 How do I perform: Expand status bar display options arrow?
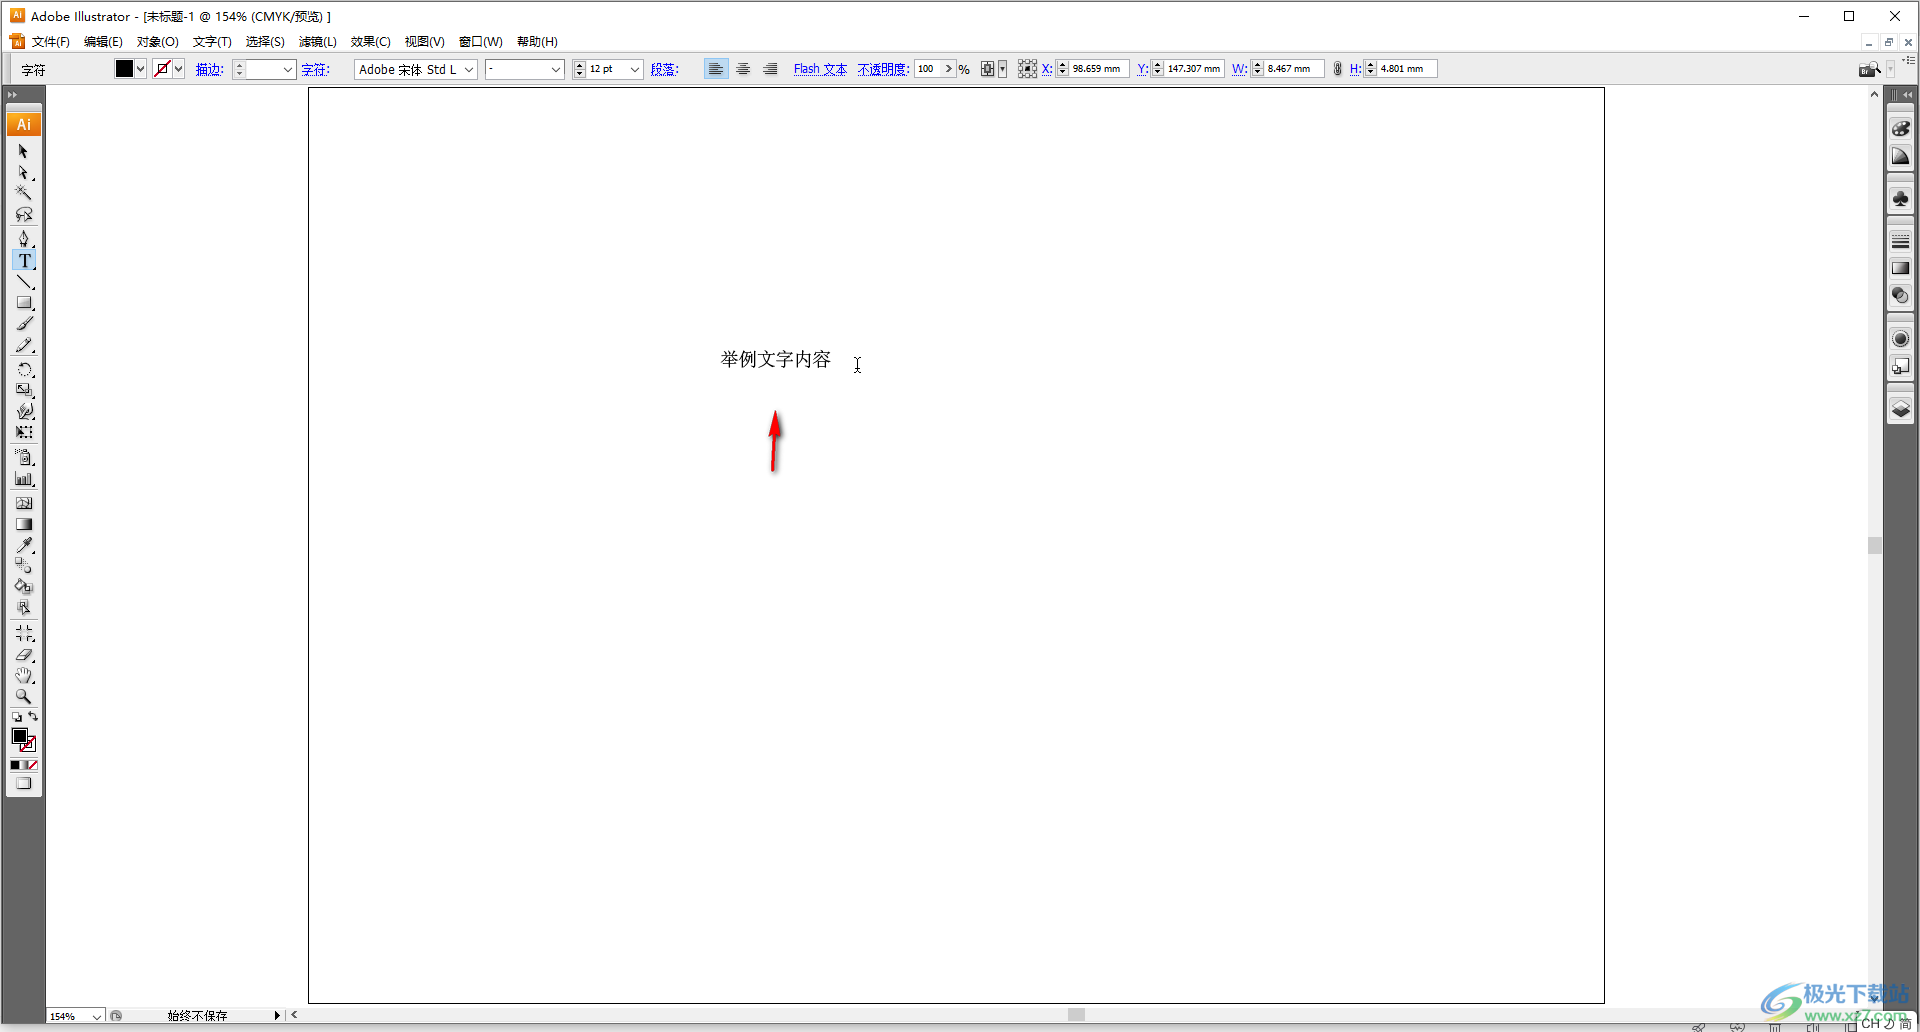[277, 1016]
